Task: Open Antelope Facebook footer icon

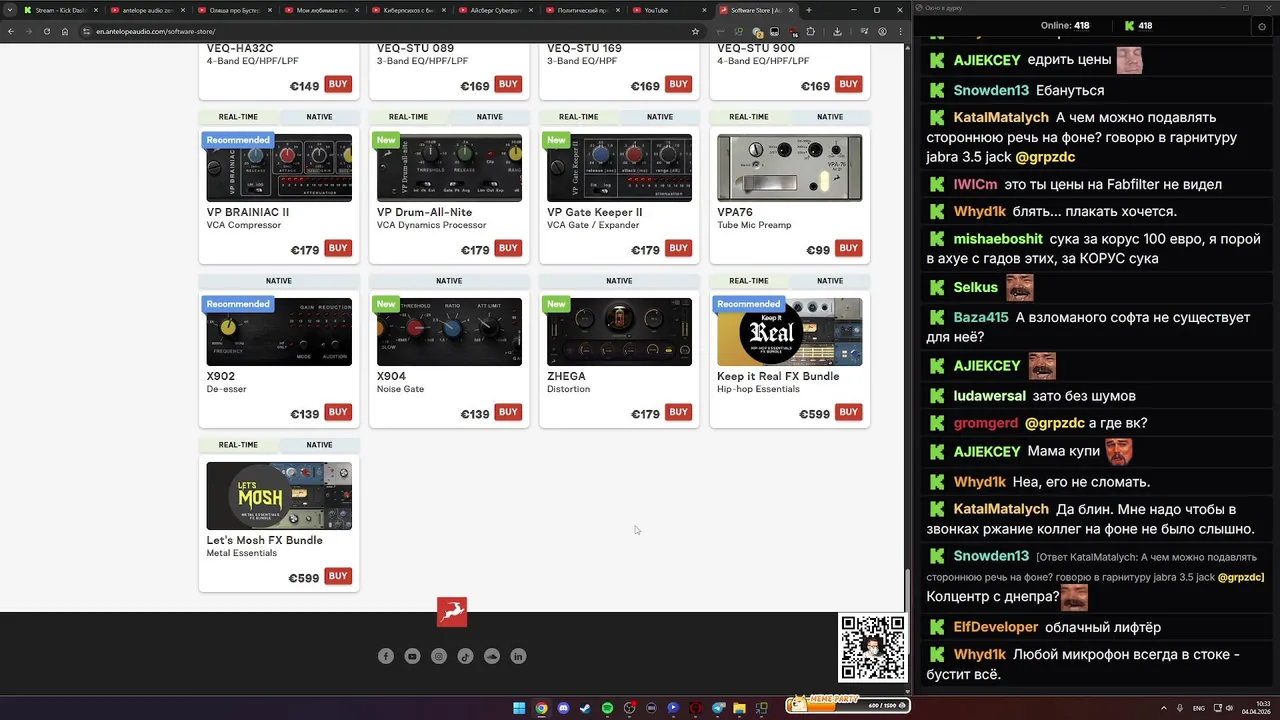Action: (386, 656)
